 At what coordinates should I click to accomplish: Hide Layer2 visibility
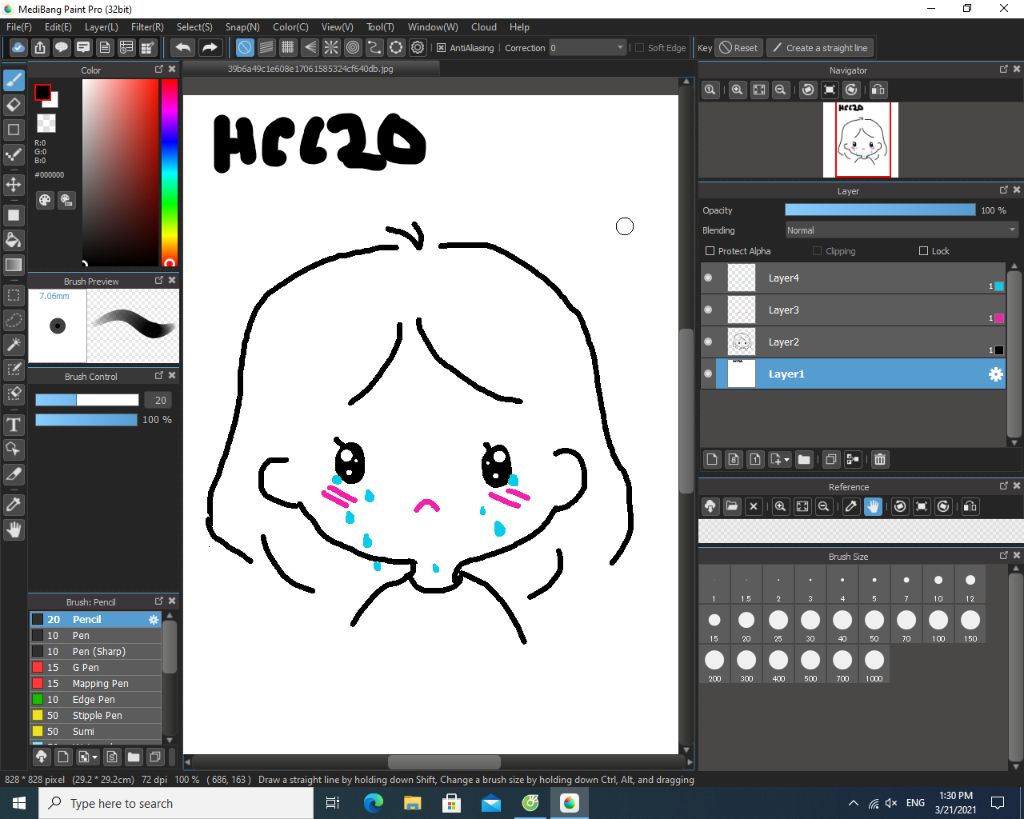tap(708, 342)
